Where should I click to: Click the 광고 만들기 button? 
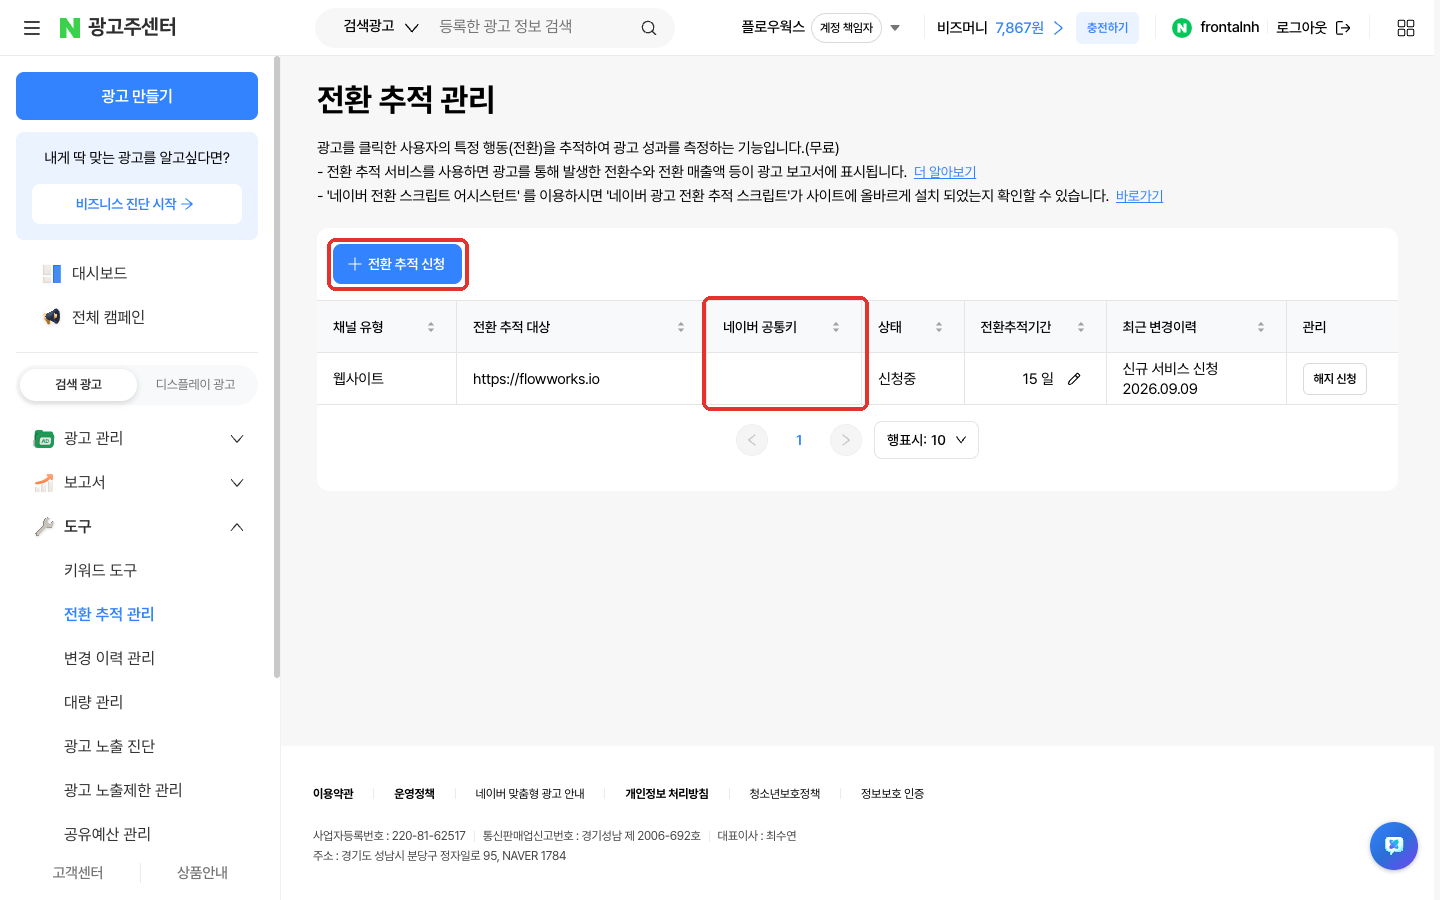pos(137,96)
